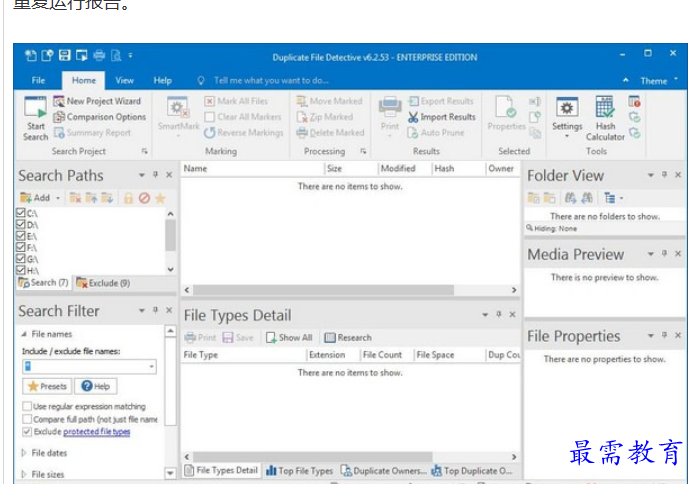Click Delete Marked
Image resolution: width=691 pixels, height=484 pixels.
pyautogui.click(x=331, y=132)
